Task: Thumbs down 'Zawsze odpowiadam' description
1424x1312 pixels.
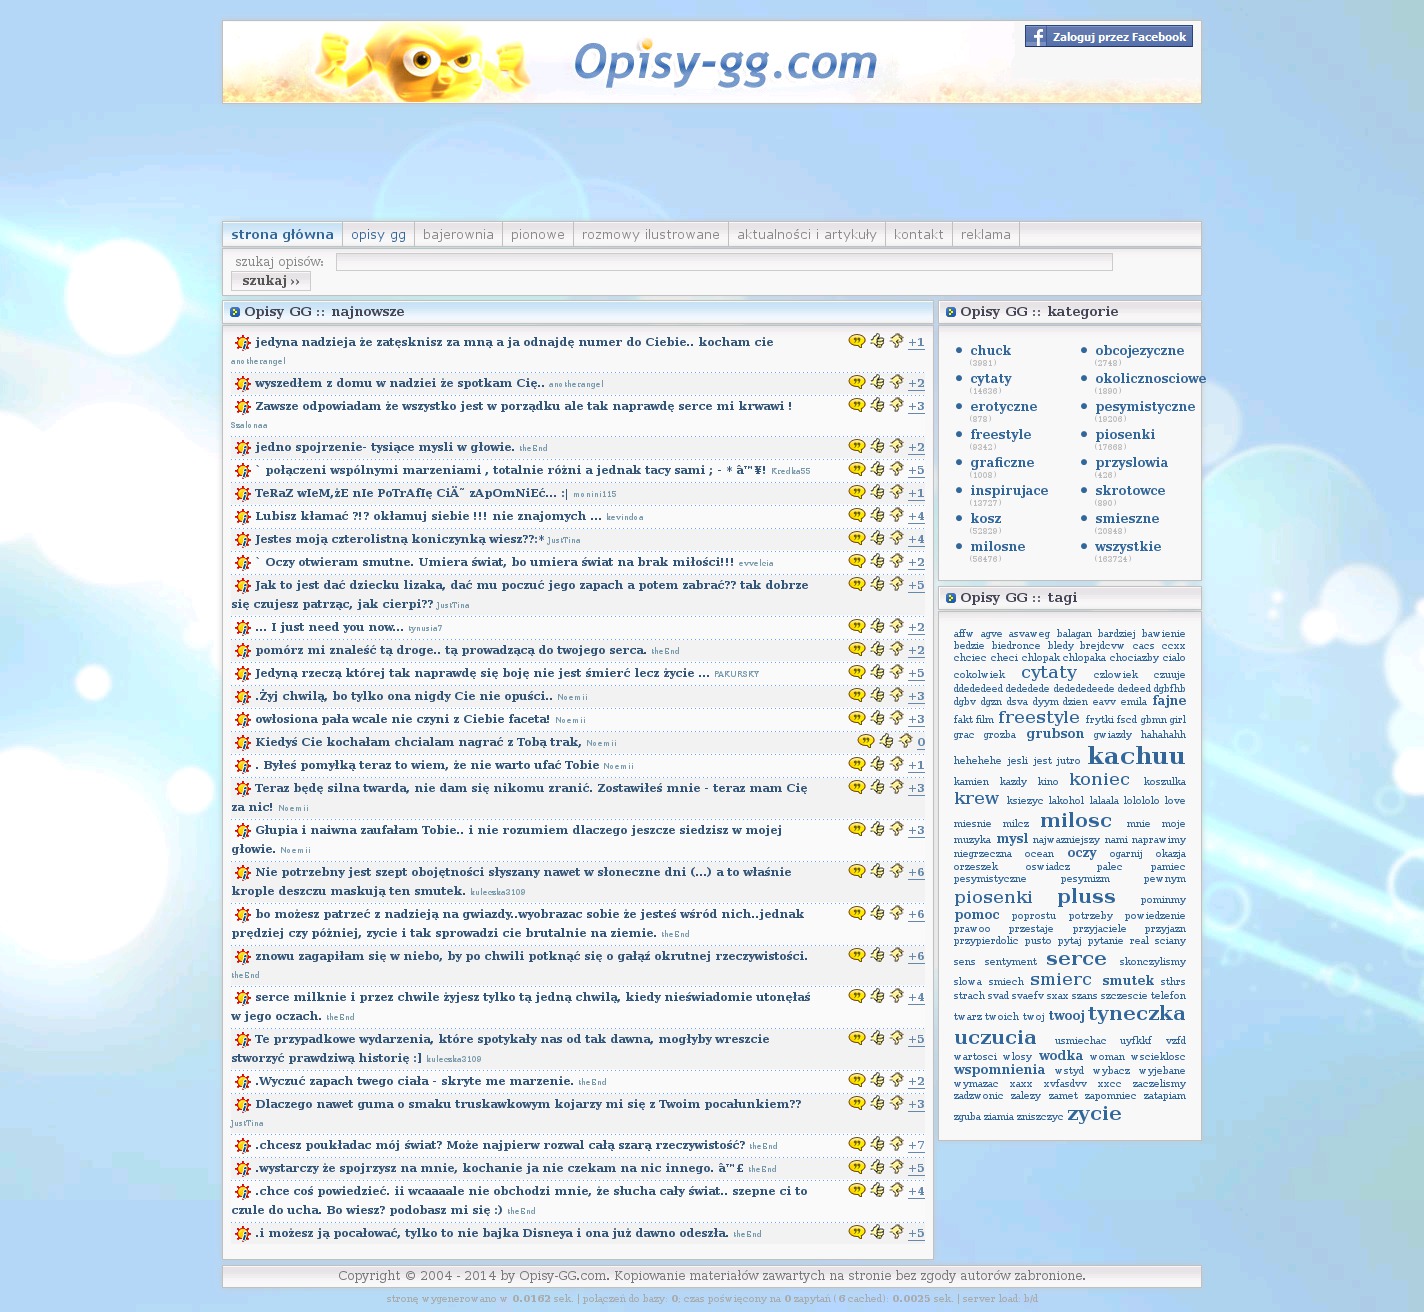Action: (x=897, y=405)
